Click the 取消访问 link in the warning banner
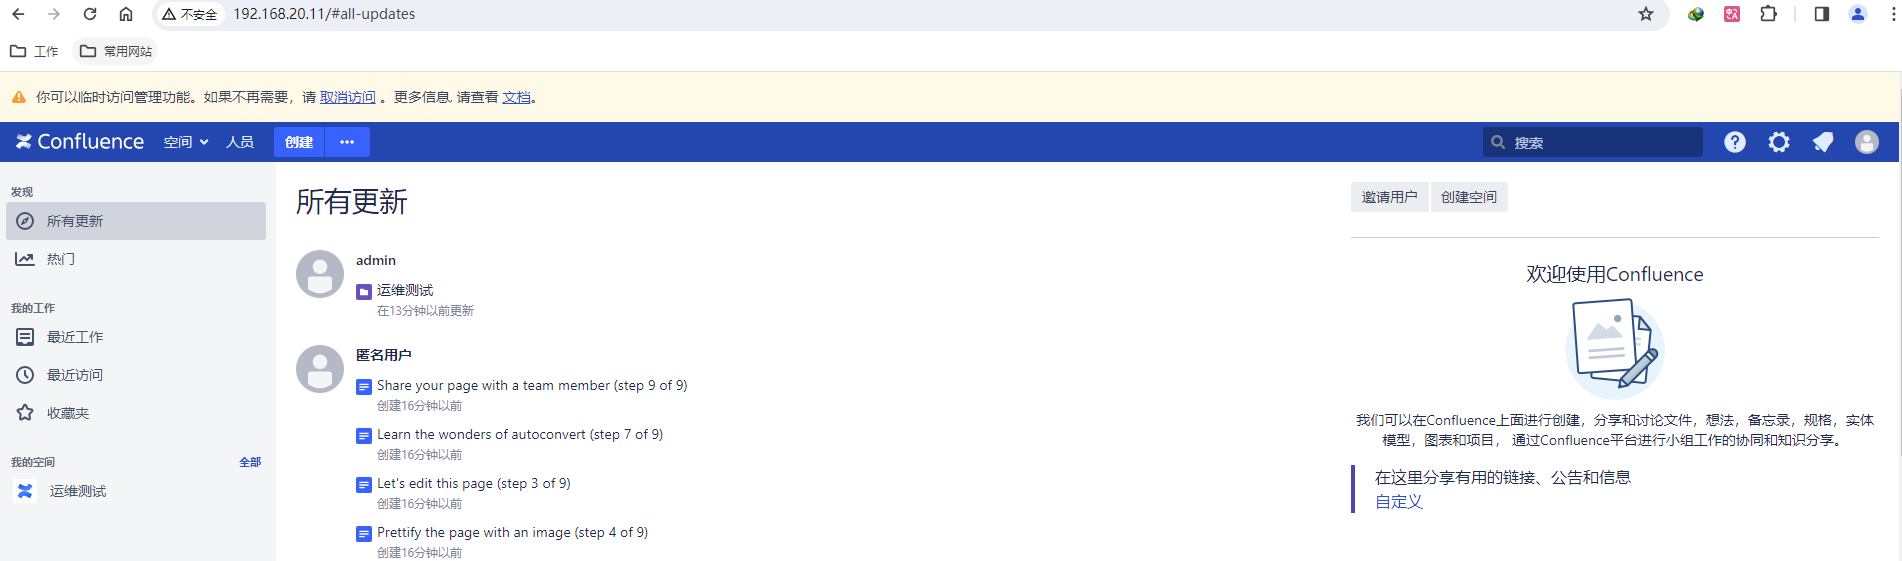This screenshot has height=561, width=1902. pos(347,97)
